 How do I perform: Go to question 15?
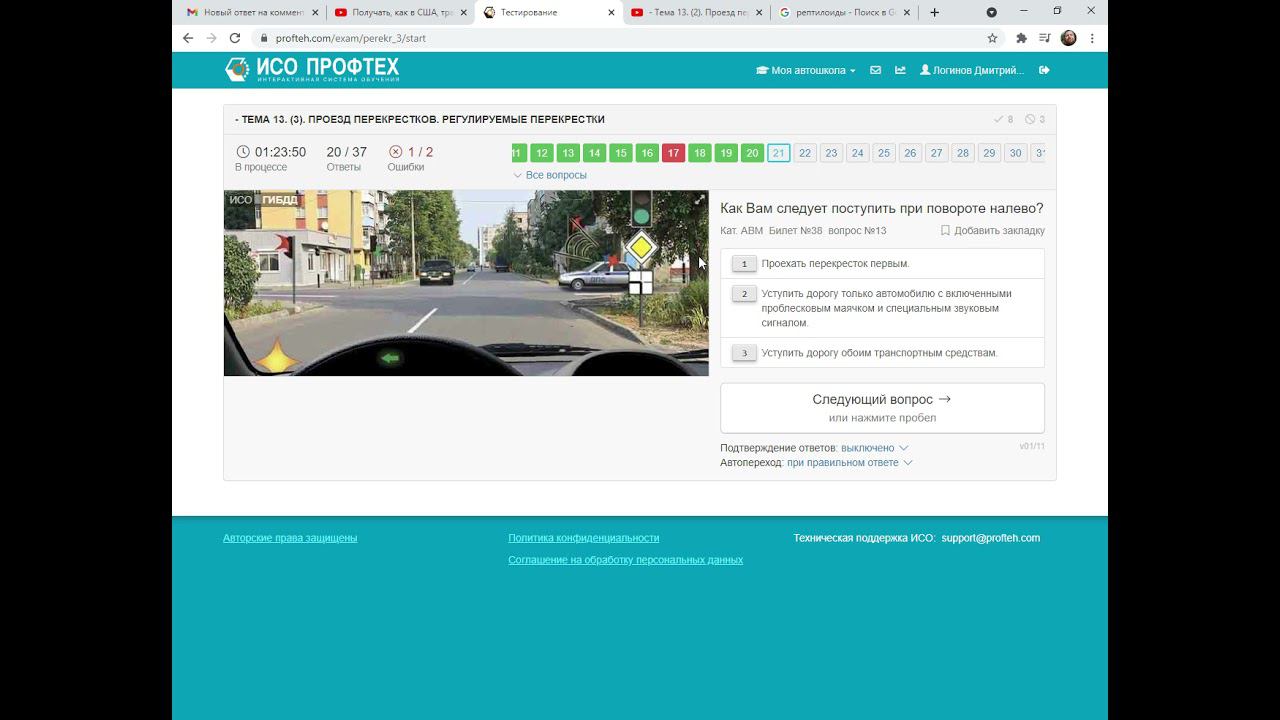pos(621,153)
